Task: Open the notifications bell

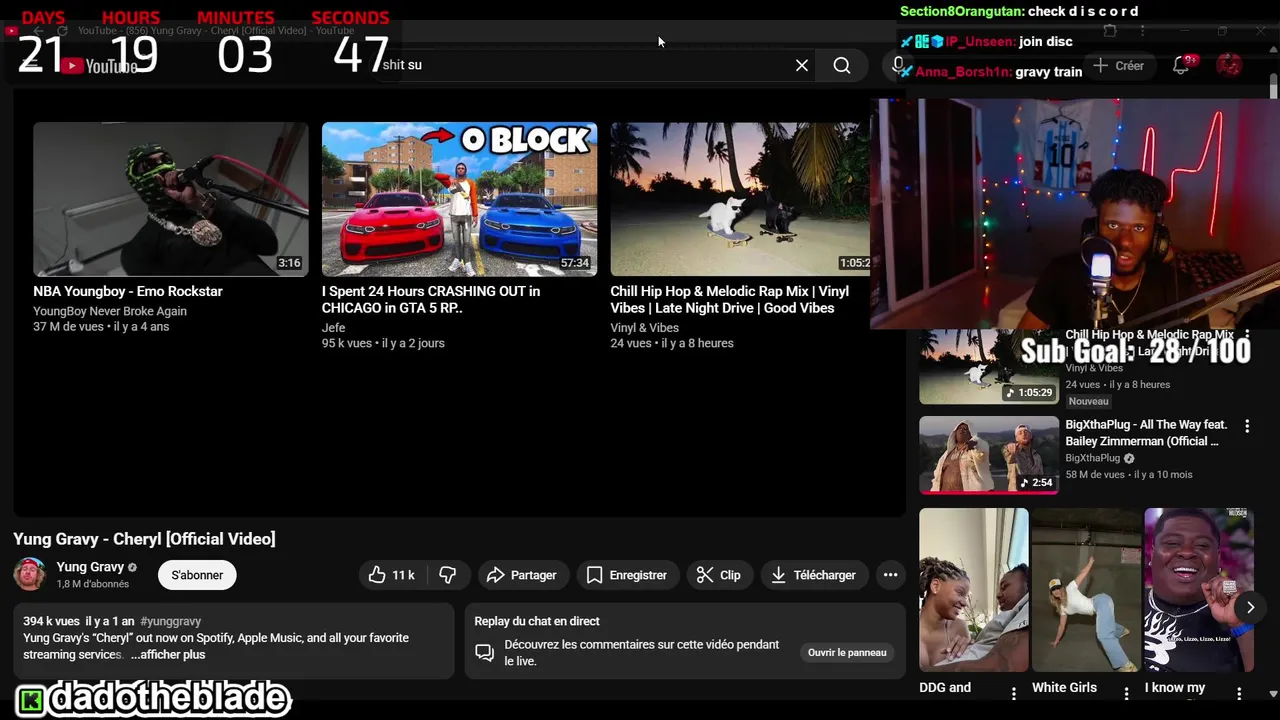Action: click(x=1181, y=65)
